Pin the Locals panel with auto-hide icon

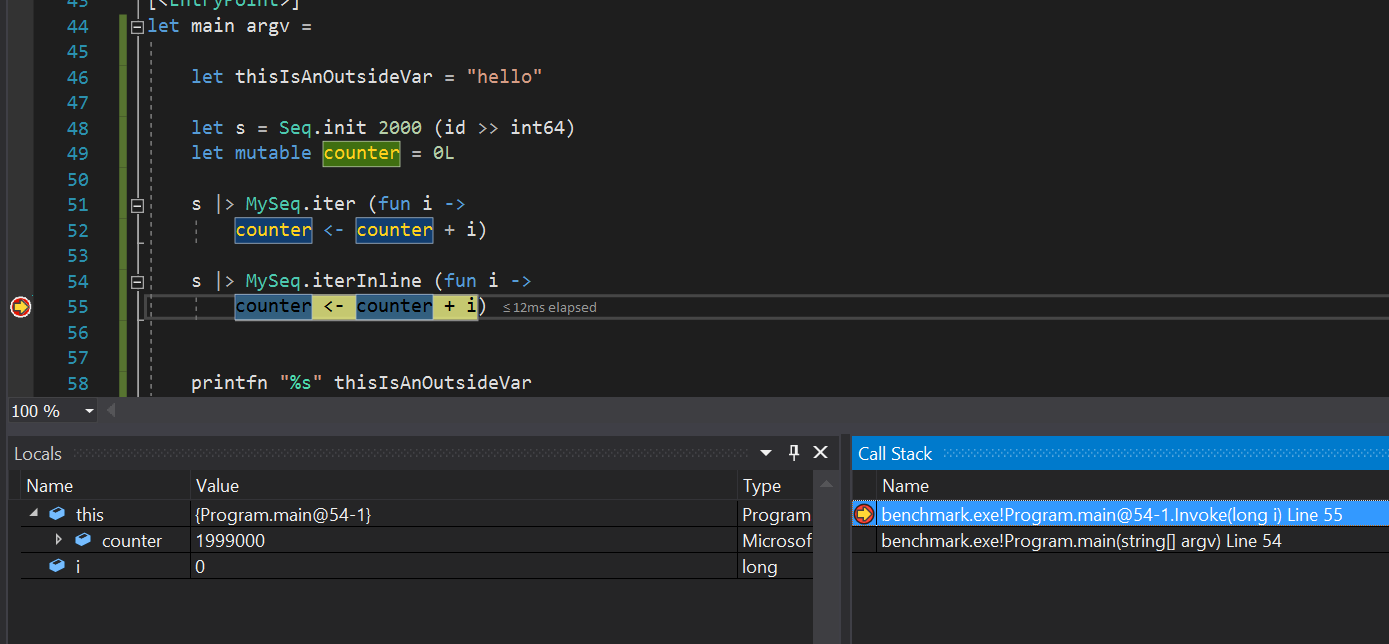pos(794,453)
